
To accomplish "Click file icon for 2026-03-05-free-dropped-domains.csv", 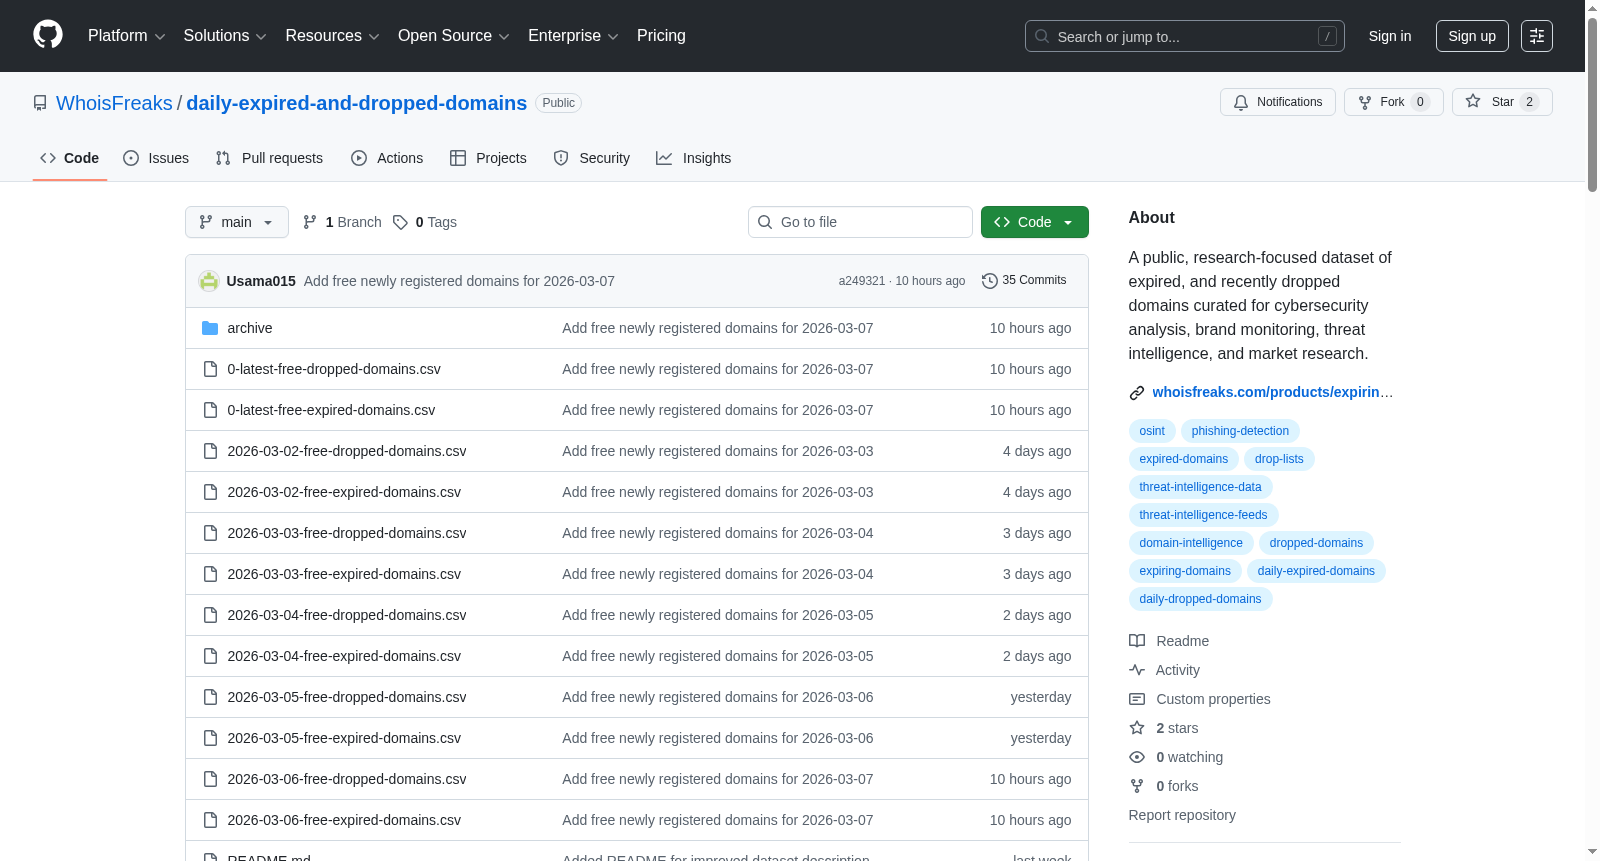I will pyautogui.click(x=210, y=697).
